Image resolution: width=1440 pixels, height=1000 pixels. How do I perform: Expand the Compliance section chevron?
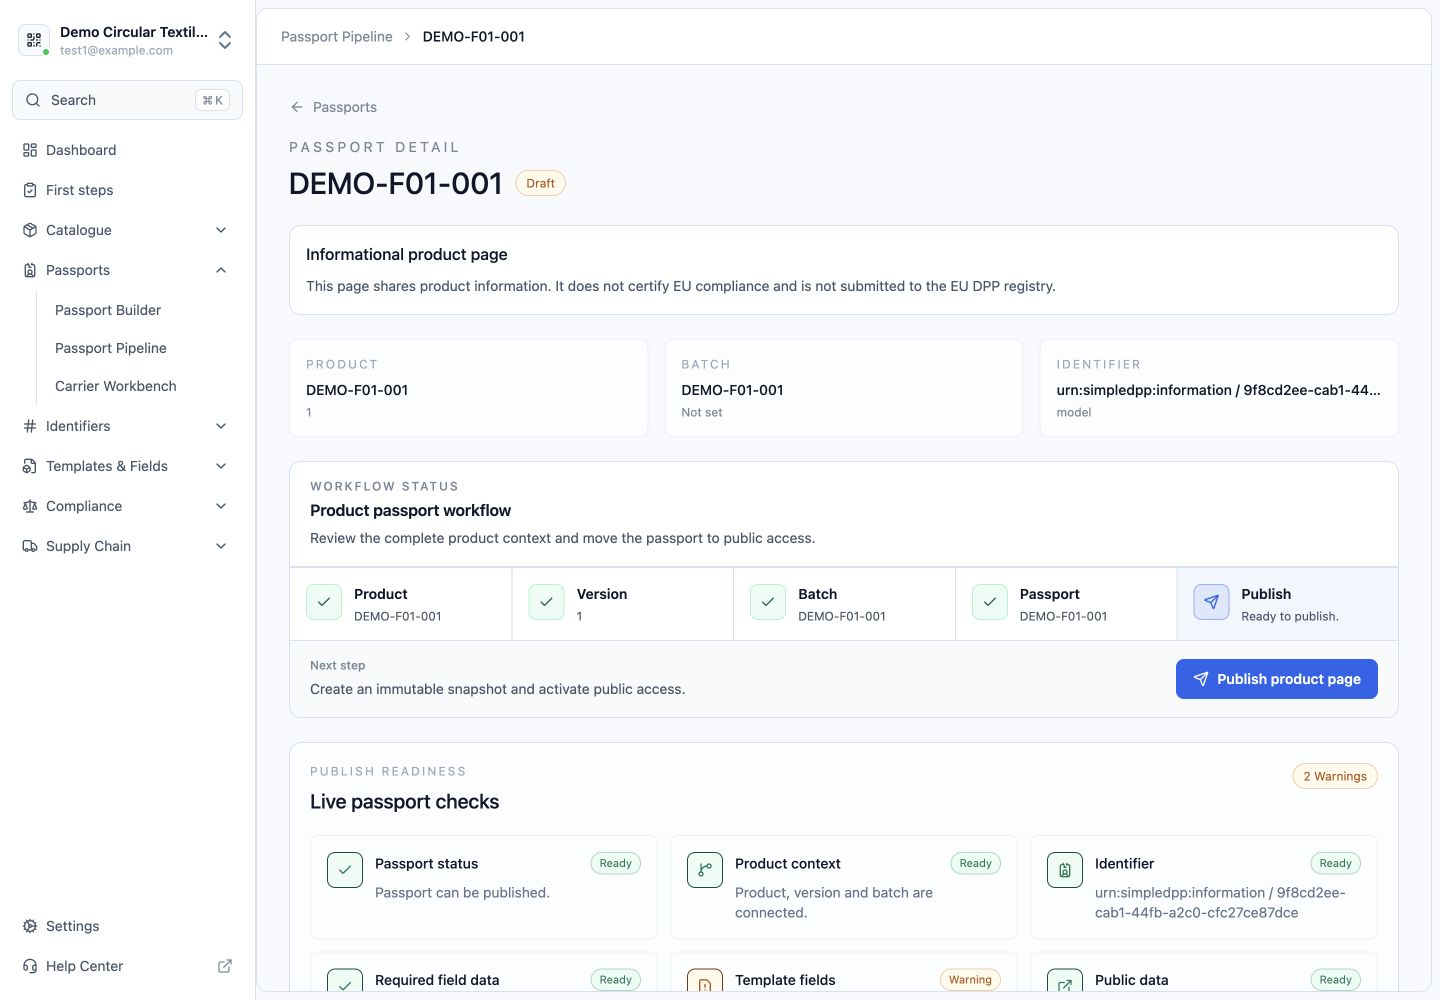[x=221, y=506]
